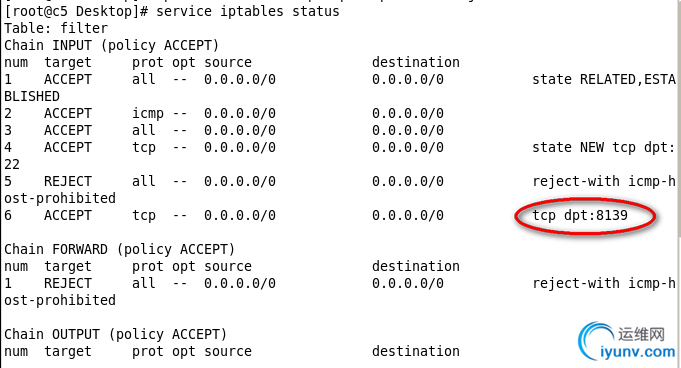Click the Chain FORWARD heading

[119, 249]
